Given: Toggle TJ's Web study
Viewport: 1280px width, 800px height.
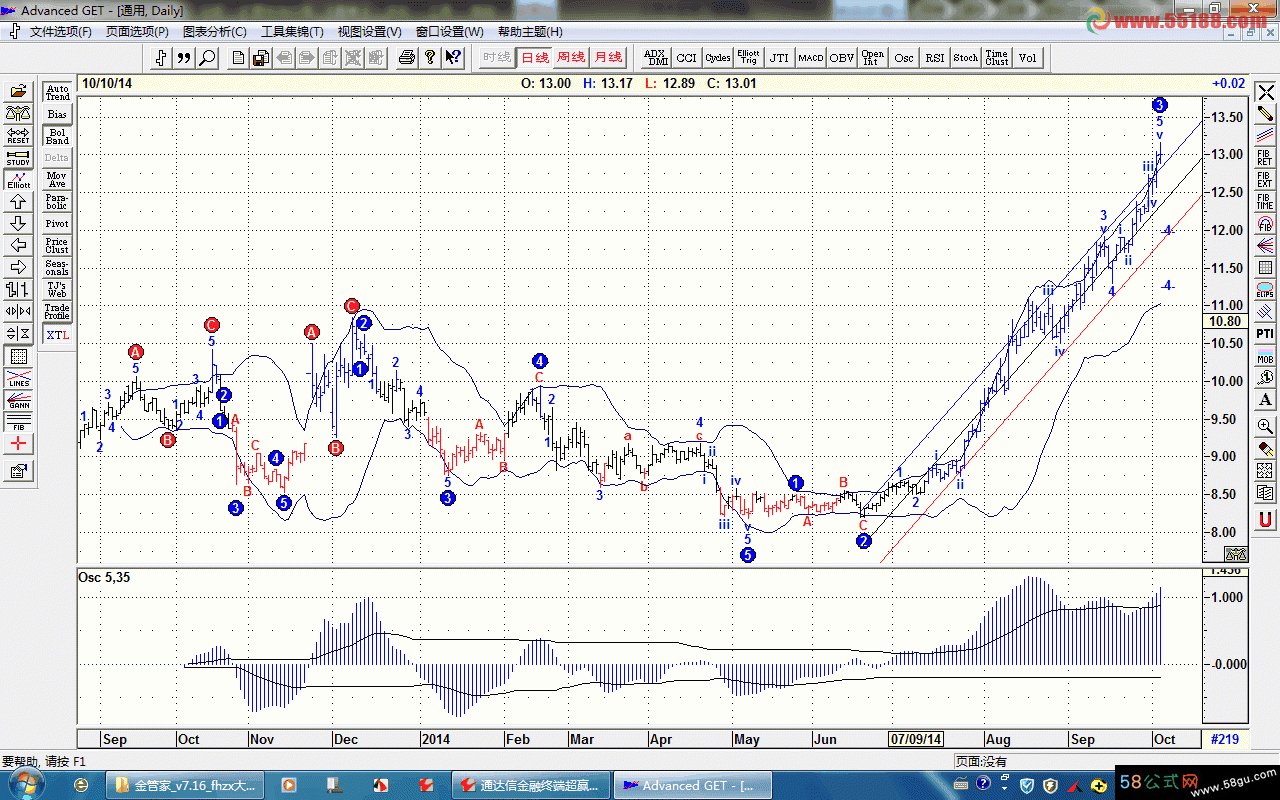Looking at the screenshot, I should 57,290.
